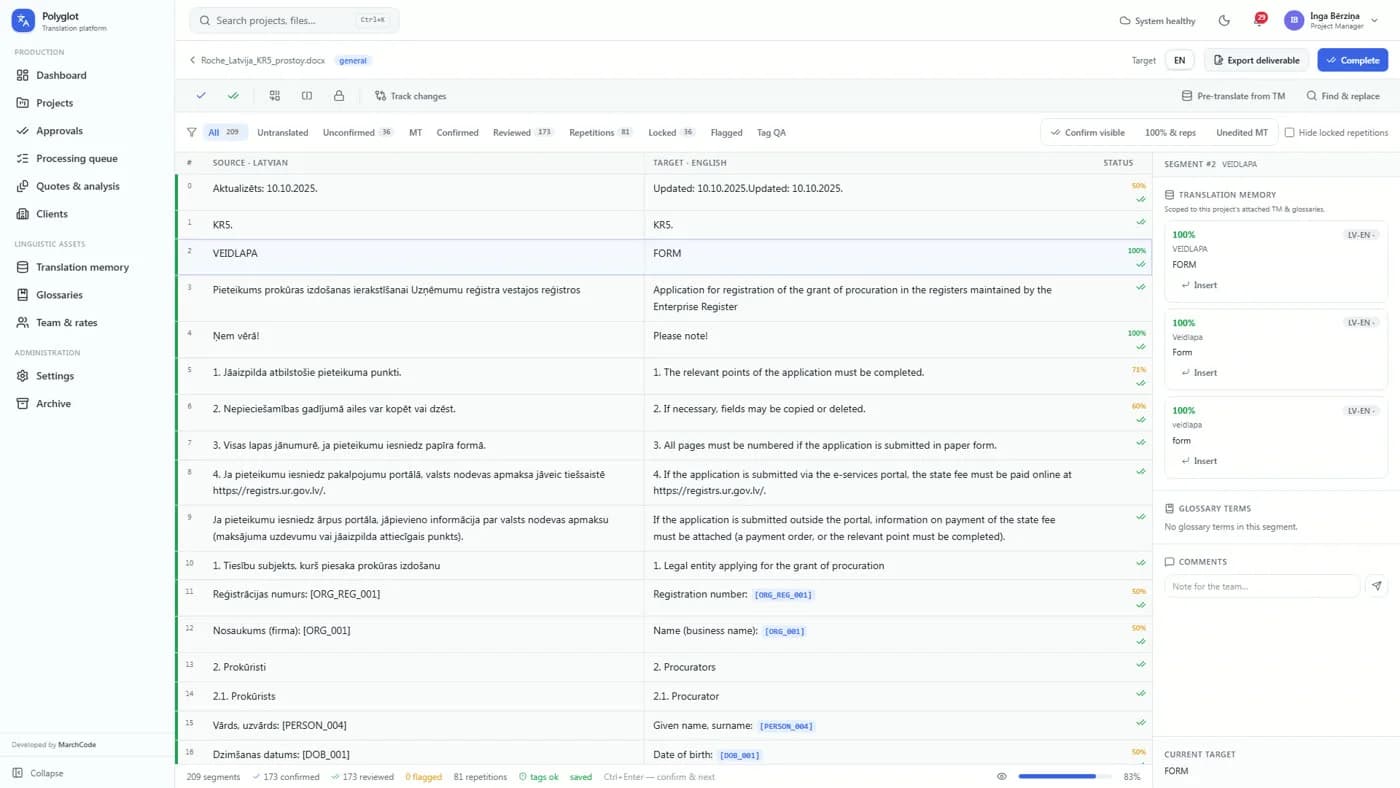
Task: Select the Untranslated filter tab
Action: [282, 132]
